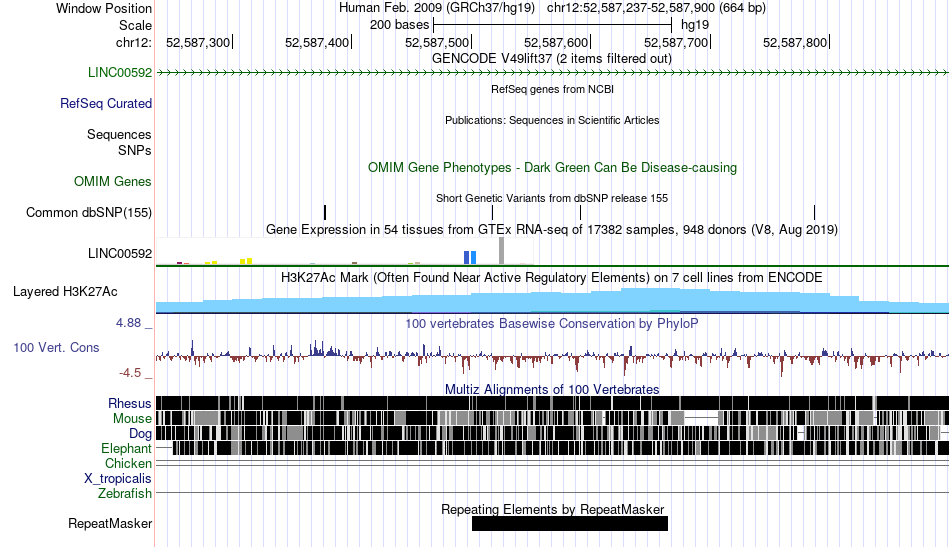The height and width of the screenshot is (547, 950).
Task: Click the Publications Sequences in Scientific Articles title
Action: click(552, 120)
